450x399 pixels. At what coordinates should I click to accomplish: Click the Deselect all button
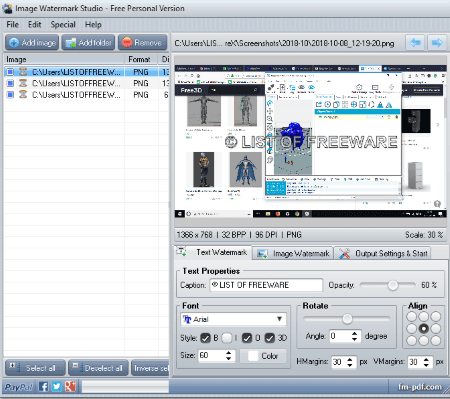tap(98, 368)
